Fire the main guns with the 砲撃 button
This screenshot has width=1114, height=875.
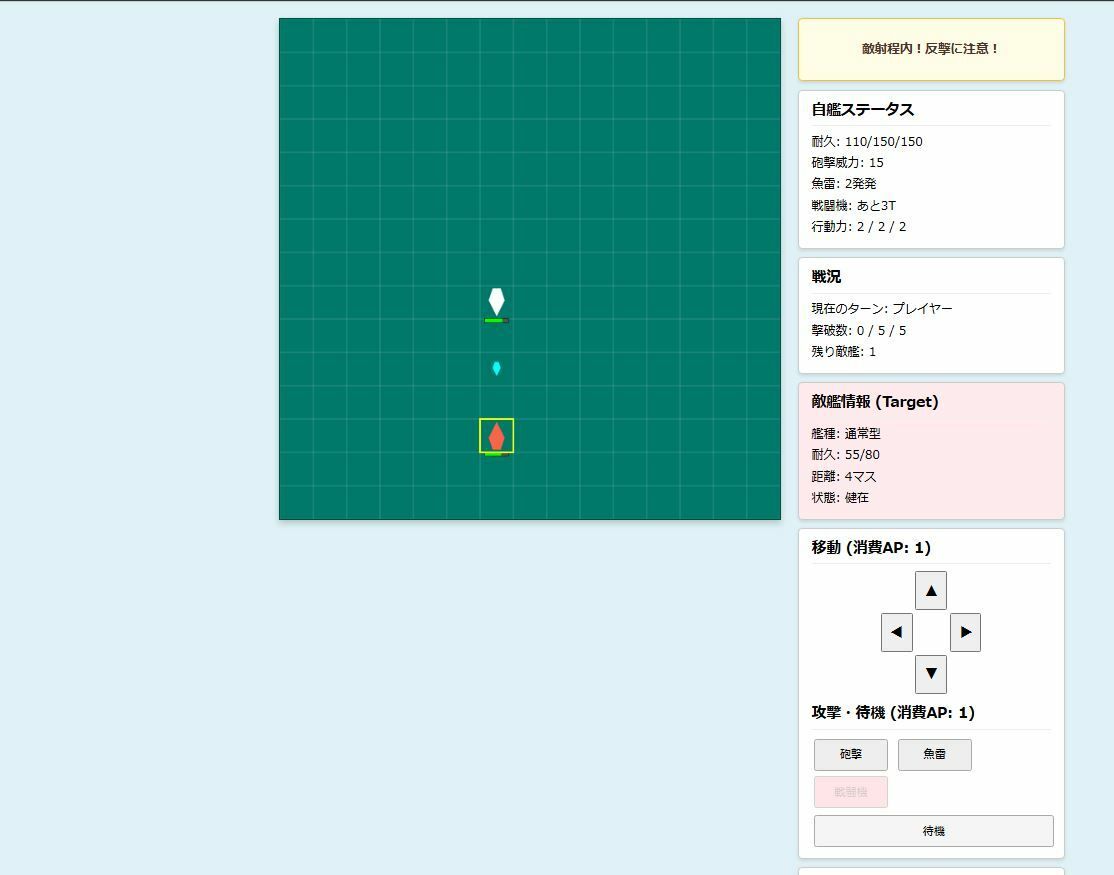coord(850,755)
